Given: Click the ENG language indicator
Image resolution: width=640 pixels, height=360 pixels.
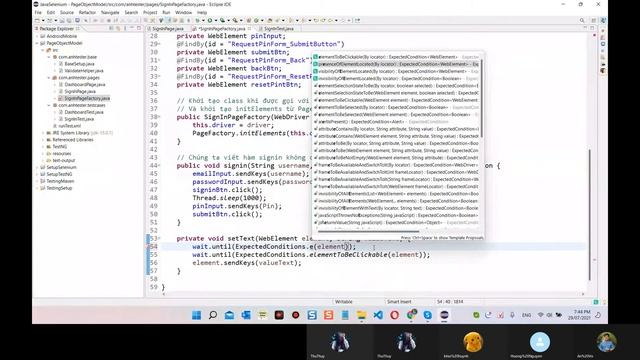Looking at the screenshot, I should (x=527, y=315).
